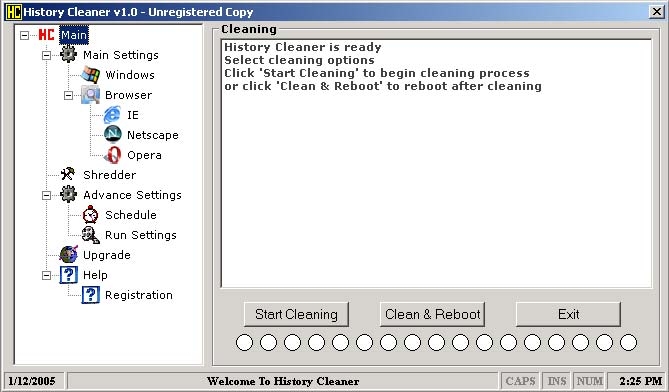The image size is (669, 392).
Task: Click the Netscape icon
Action: pyautogui.click(x=113, y=135)
